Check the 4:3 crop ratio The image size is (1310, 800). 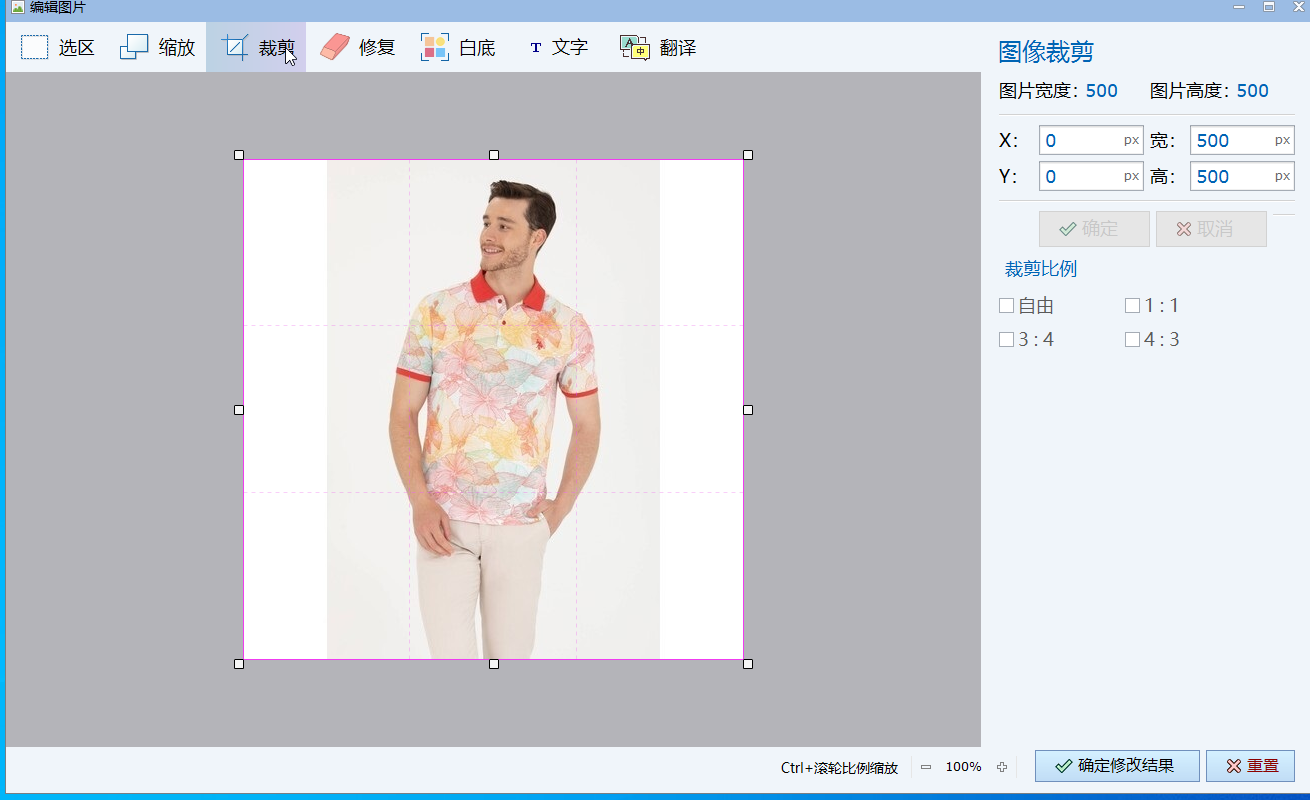pos(1133,339)
